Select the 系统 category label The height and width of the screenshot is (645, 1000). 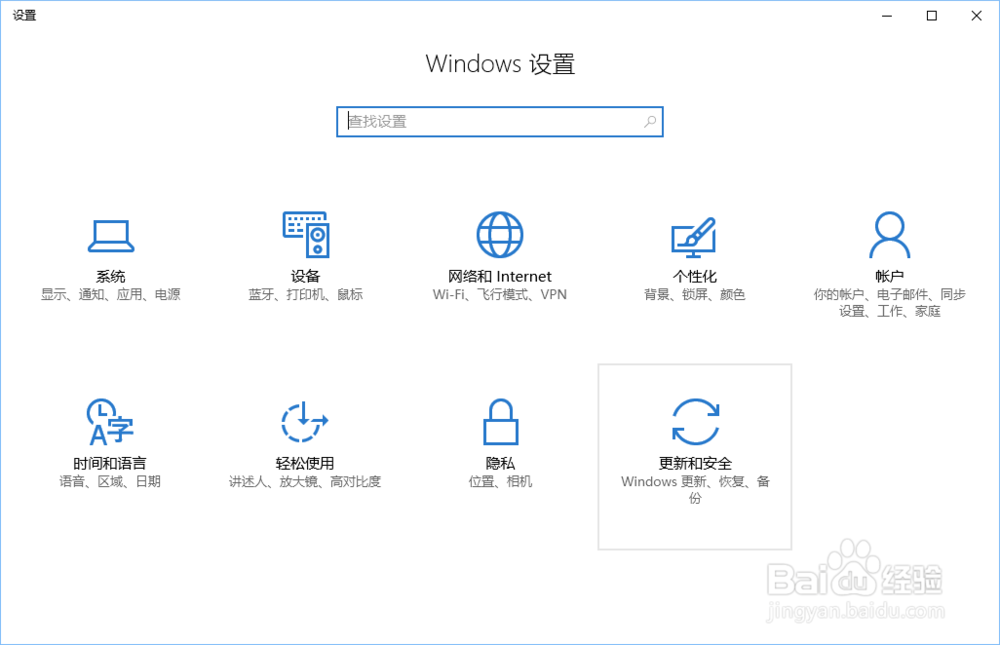(x=110, y=276)
